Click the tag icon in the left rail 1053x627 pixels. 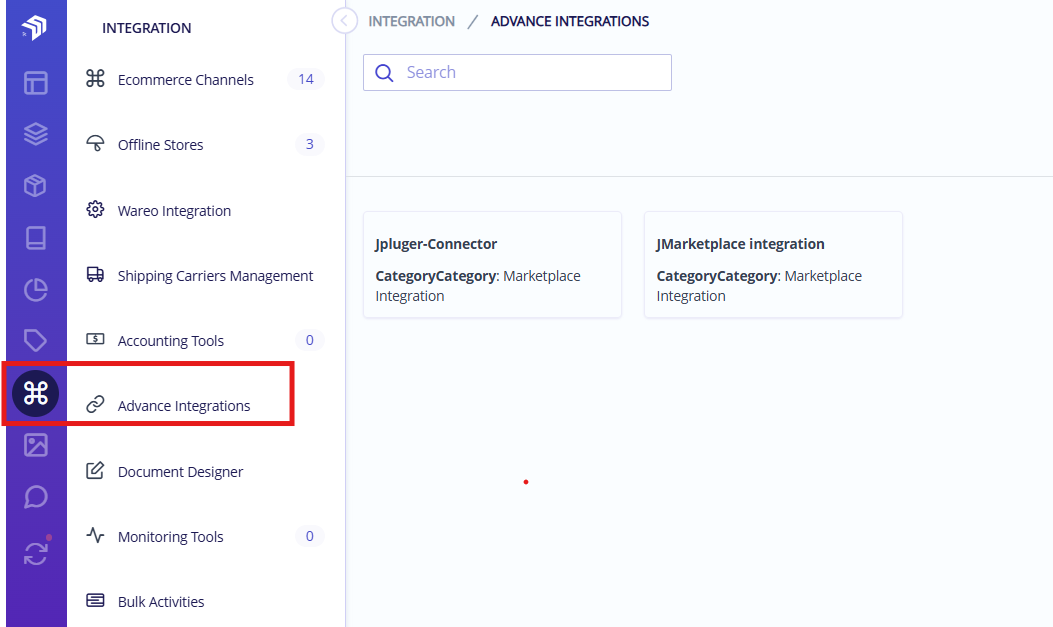coord(35,341)
